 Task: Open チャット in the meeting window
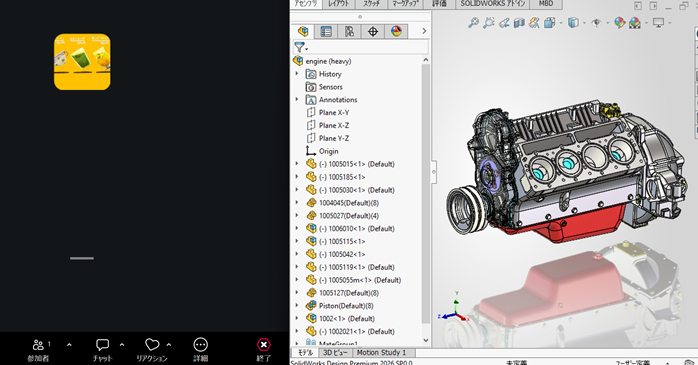tap(102, 349)
